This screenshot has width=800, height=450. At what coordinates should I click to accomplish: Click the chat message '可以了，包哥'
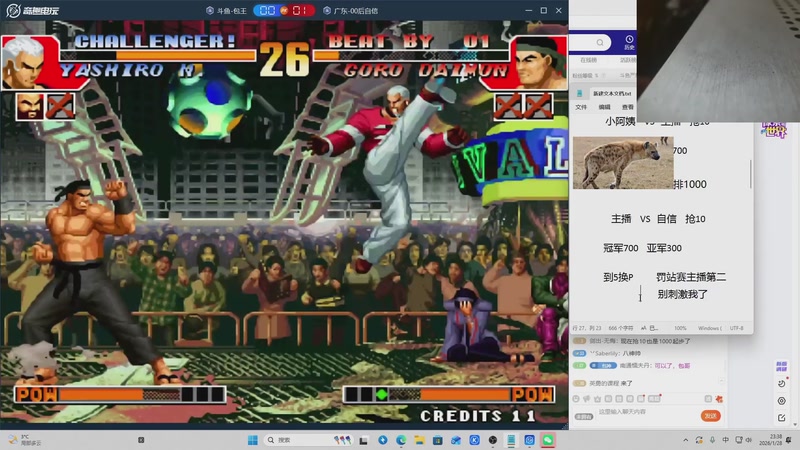coord(672,365)
